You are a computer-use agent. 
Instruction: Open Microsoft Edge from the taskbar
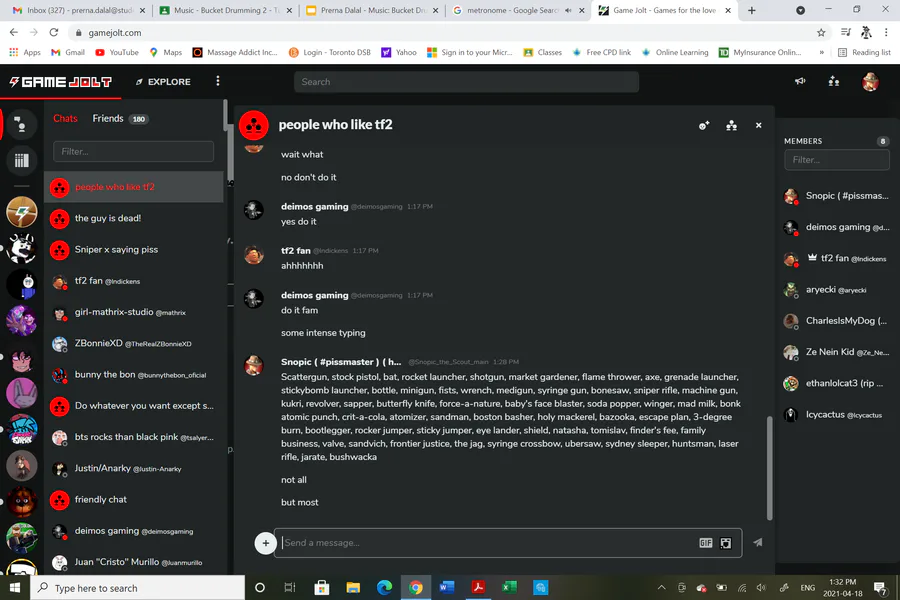(x=384, y=587)
